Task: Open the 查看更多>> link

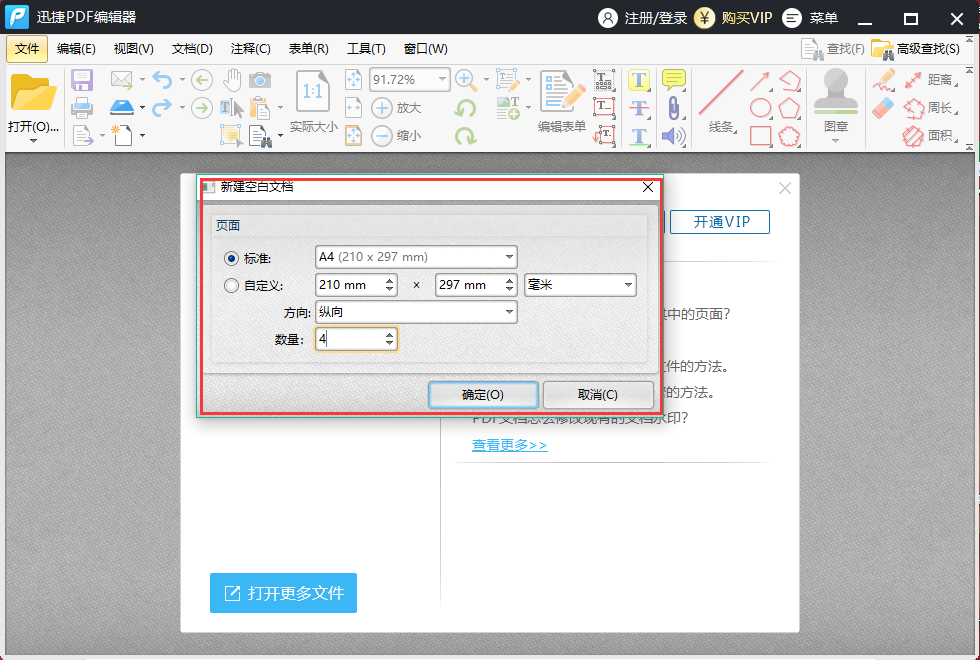Action: 509,445
